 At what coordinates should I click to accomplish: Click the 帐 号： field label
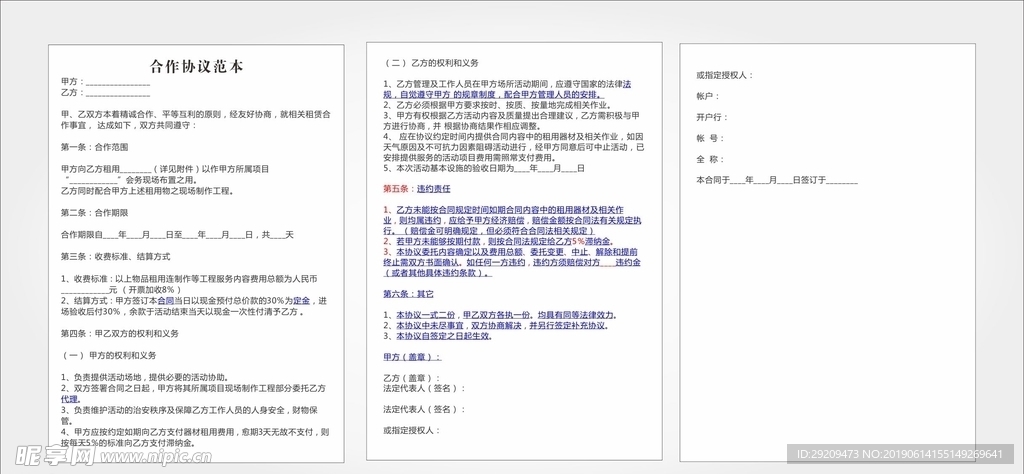tap(710, 138)
